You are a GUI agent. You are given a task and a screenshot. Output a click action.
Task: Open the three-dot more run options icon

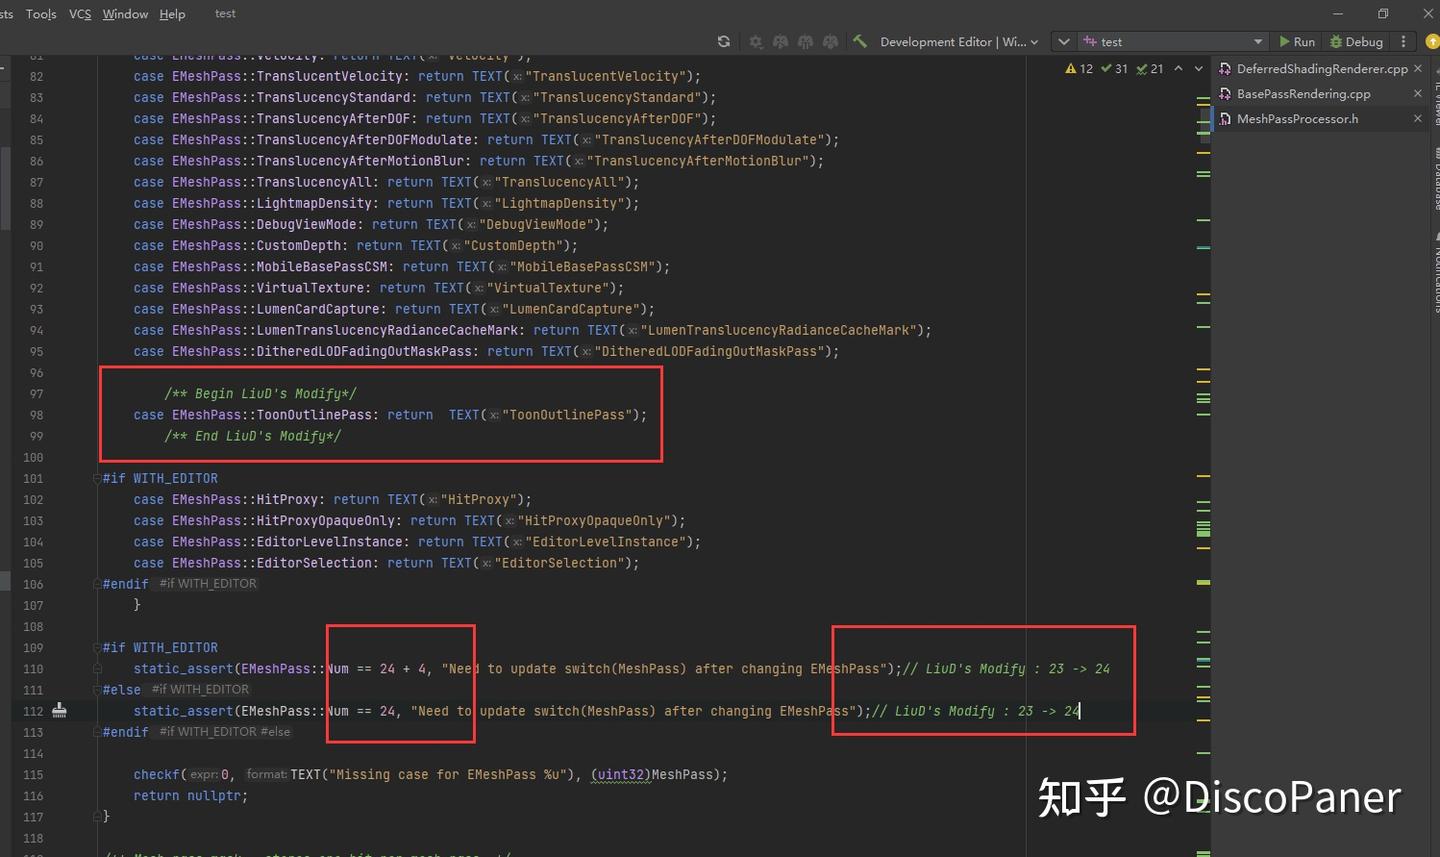click(x=1405, y=42)
